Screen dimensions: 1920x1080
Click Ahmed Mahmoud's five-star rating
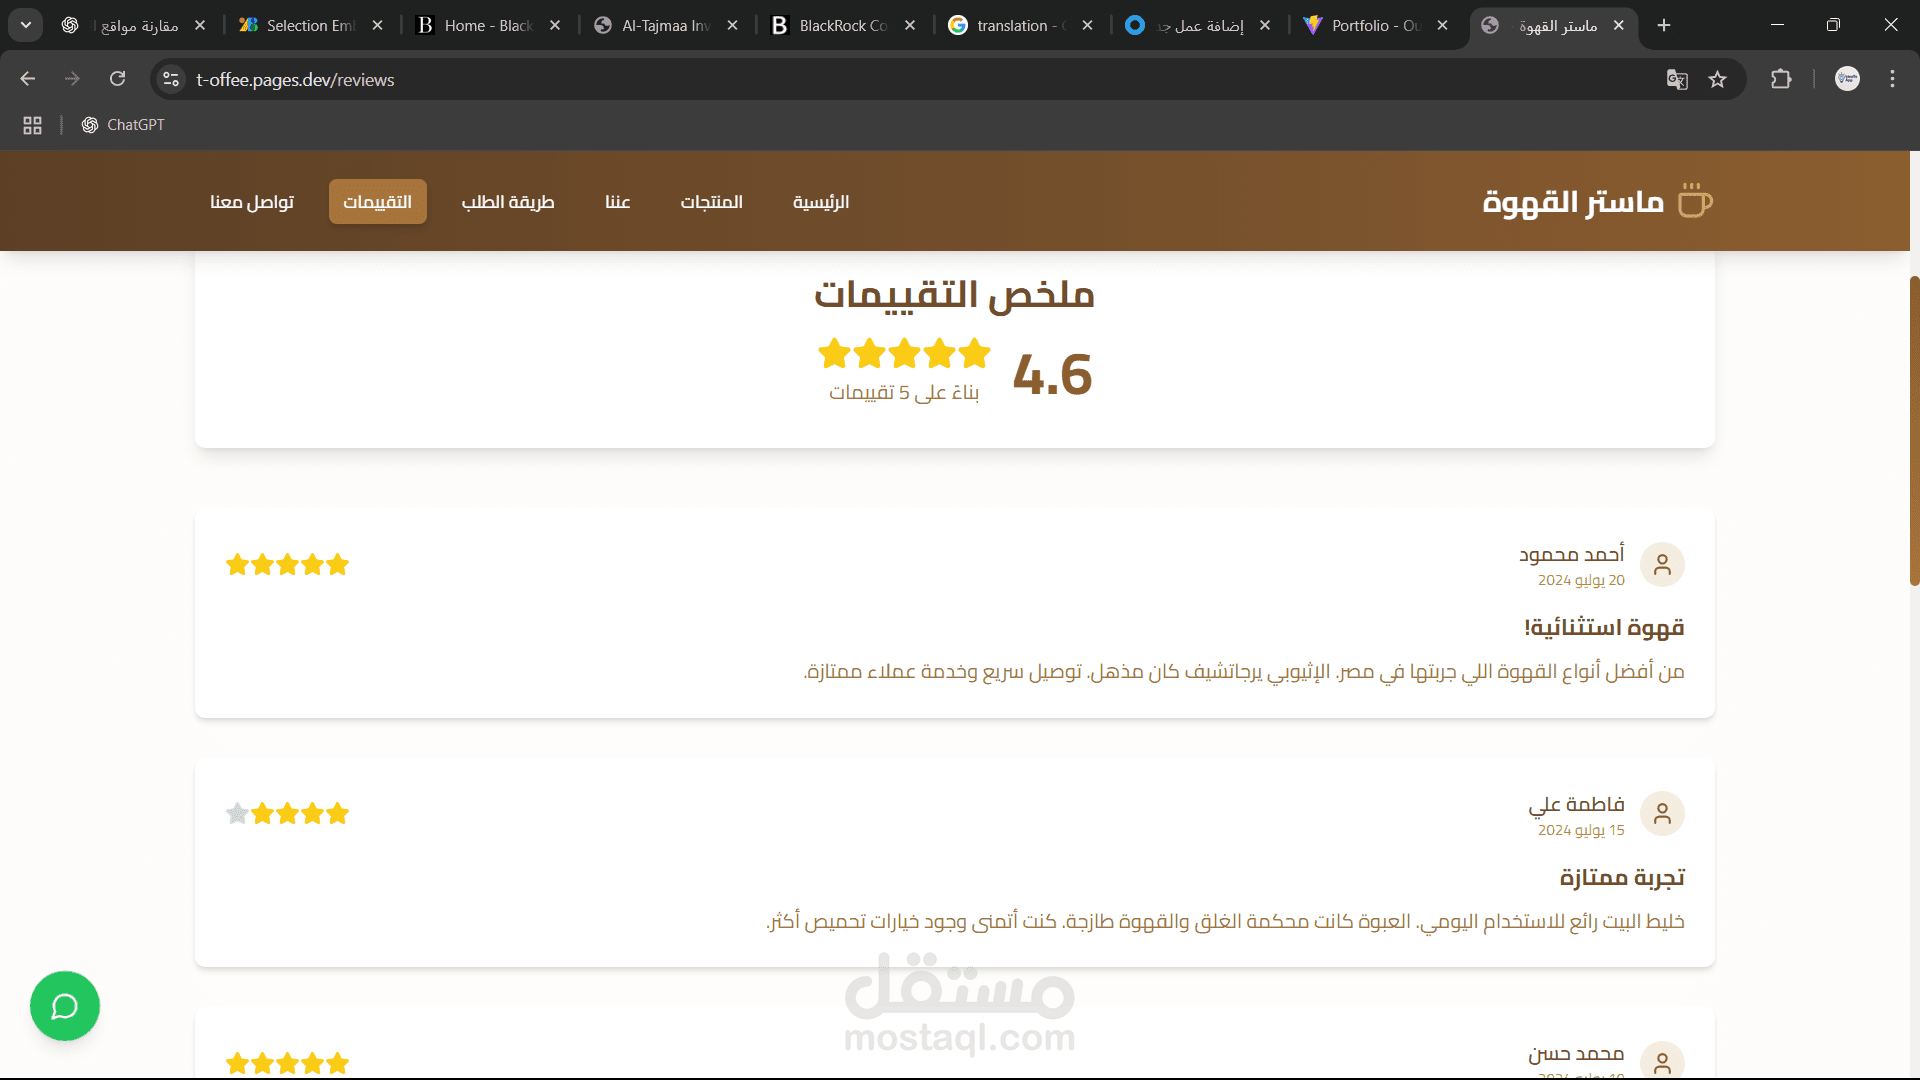click(288, 565)
